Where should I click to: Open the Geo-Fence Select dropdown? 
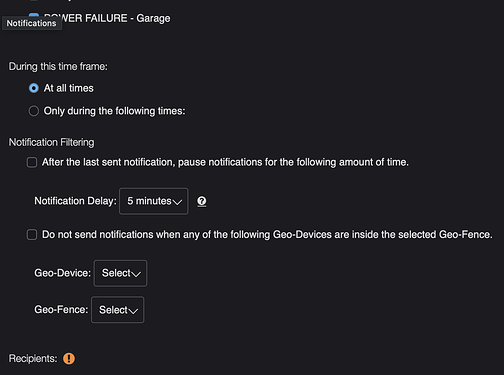click(x=118, y=310)
